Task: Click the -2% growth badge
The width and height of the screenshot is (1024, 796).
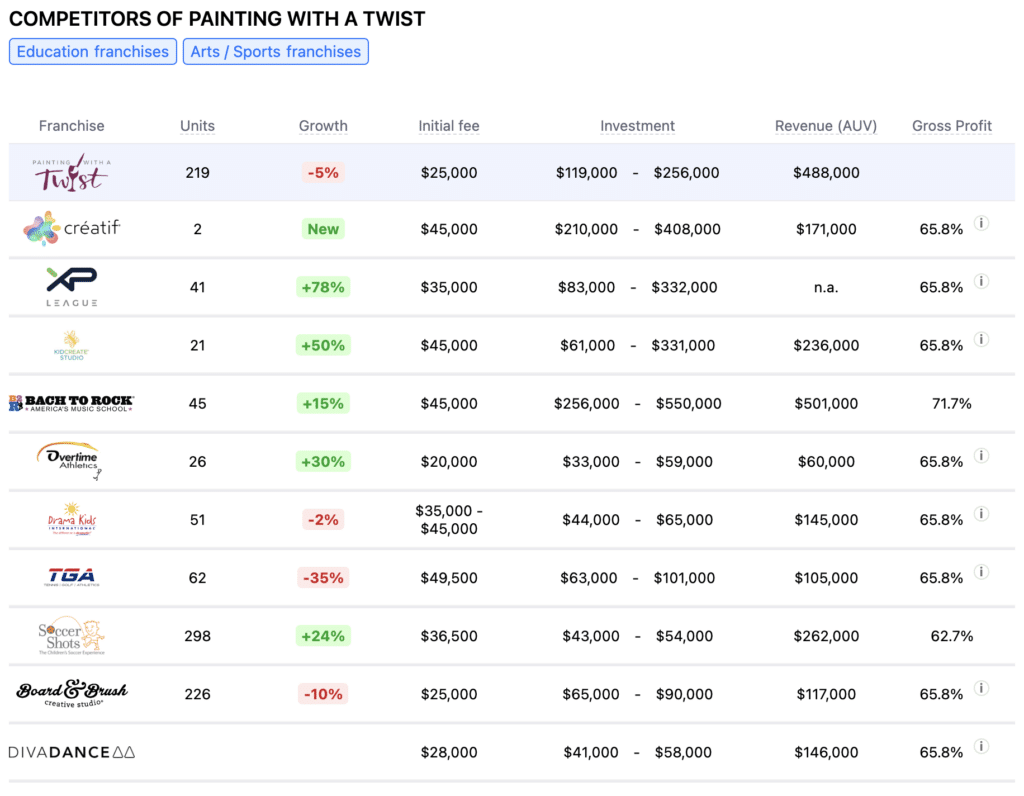Action: pyautogui.click(x=323, y=519)
